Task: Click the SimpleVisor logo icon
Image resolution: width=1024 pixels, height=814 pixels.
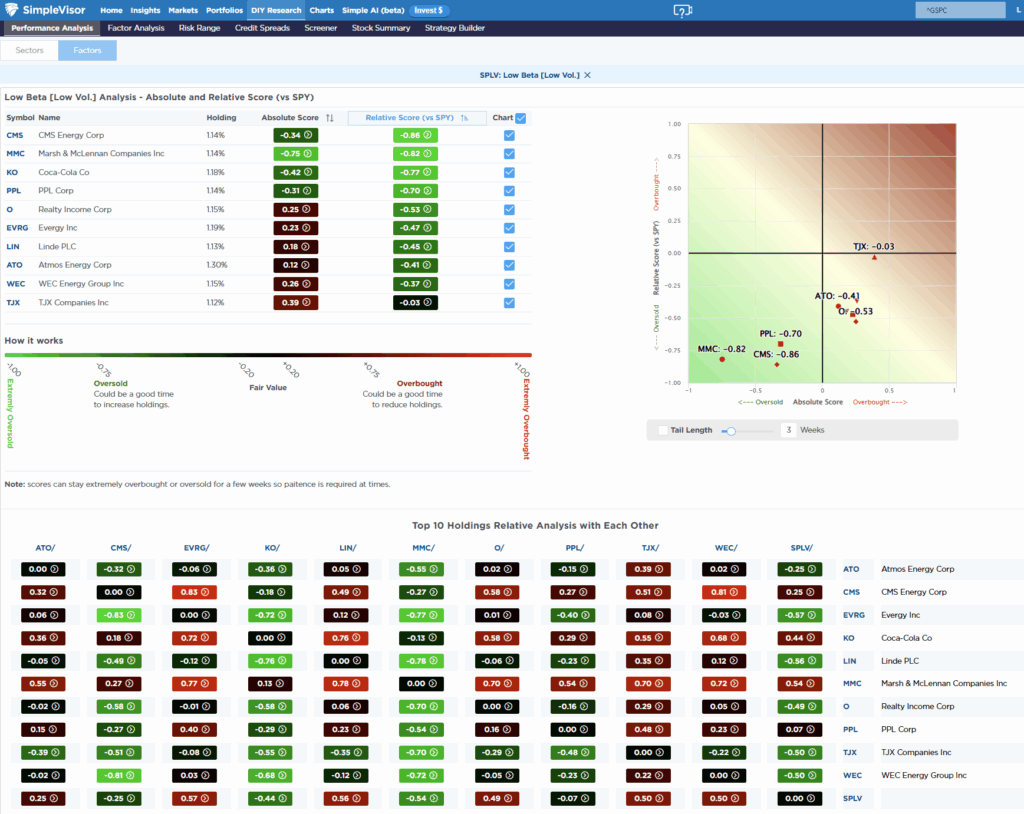Action: pyautogui.click(x=12, y=10)
